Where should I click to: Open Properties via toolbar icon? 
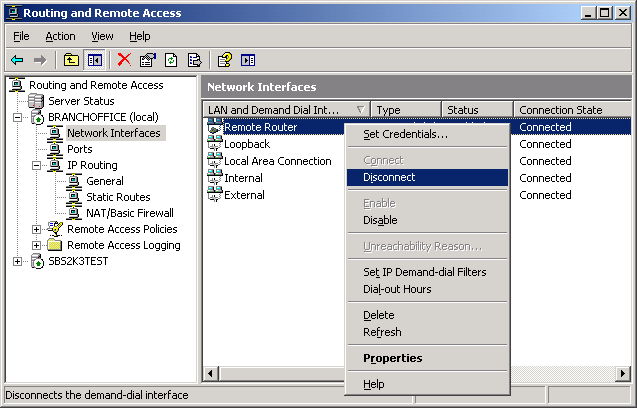tap(147, 60)
